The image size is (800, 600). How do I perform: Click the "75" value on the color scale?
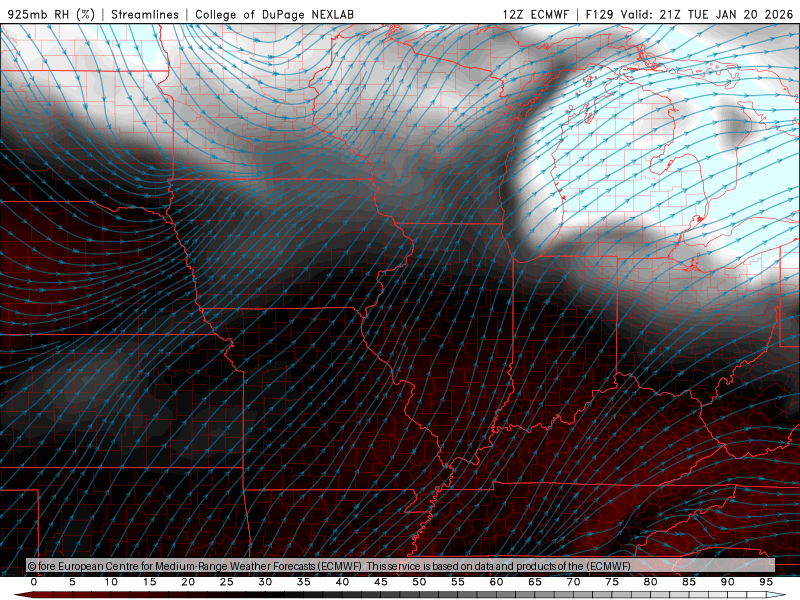612,582
